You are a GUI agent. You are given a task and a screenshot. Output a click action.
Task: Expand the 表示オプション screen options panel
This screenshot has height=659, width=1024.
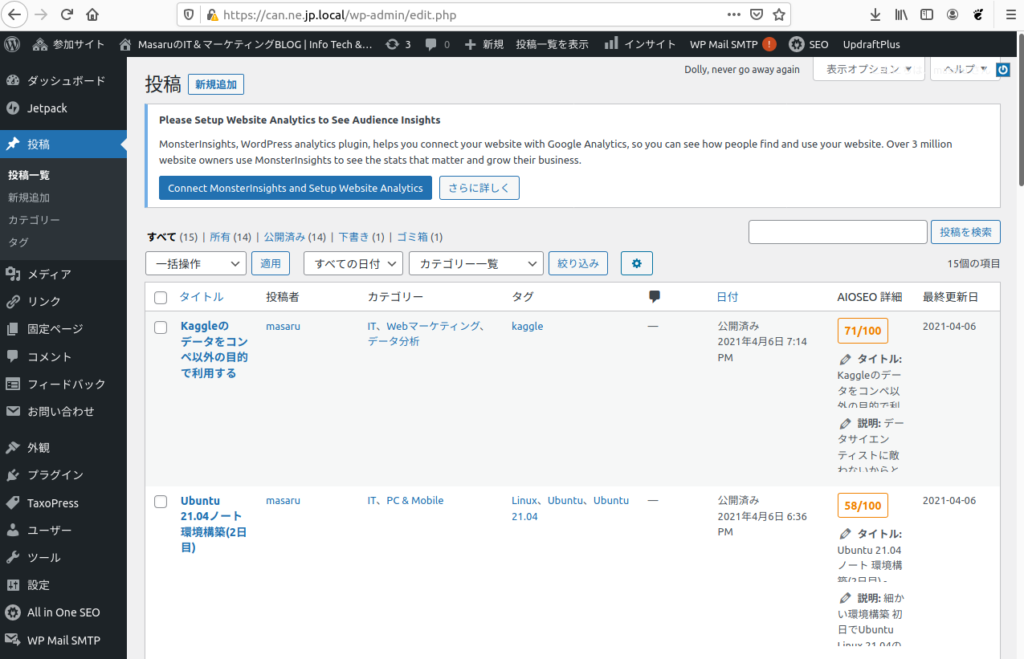click(868, 69)
